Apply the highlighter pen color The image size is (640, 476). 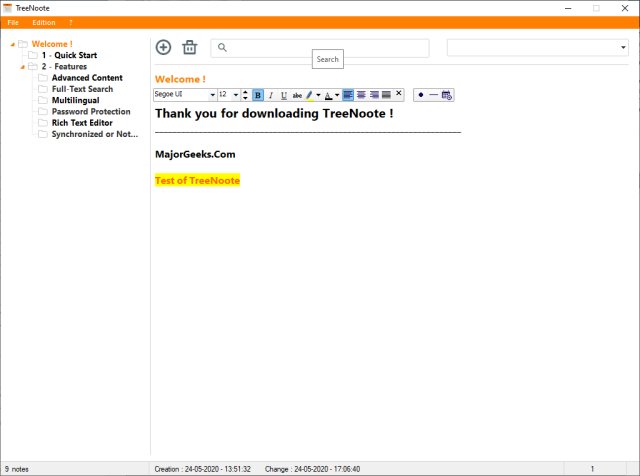point(309,95)
